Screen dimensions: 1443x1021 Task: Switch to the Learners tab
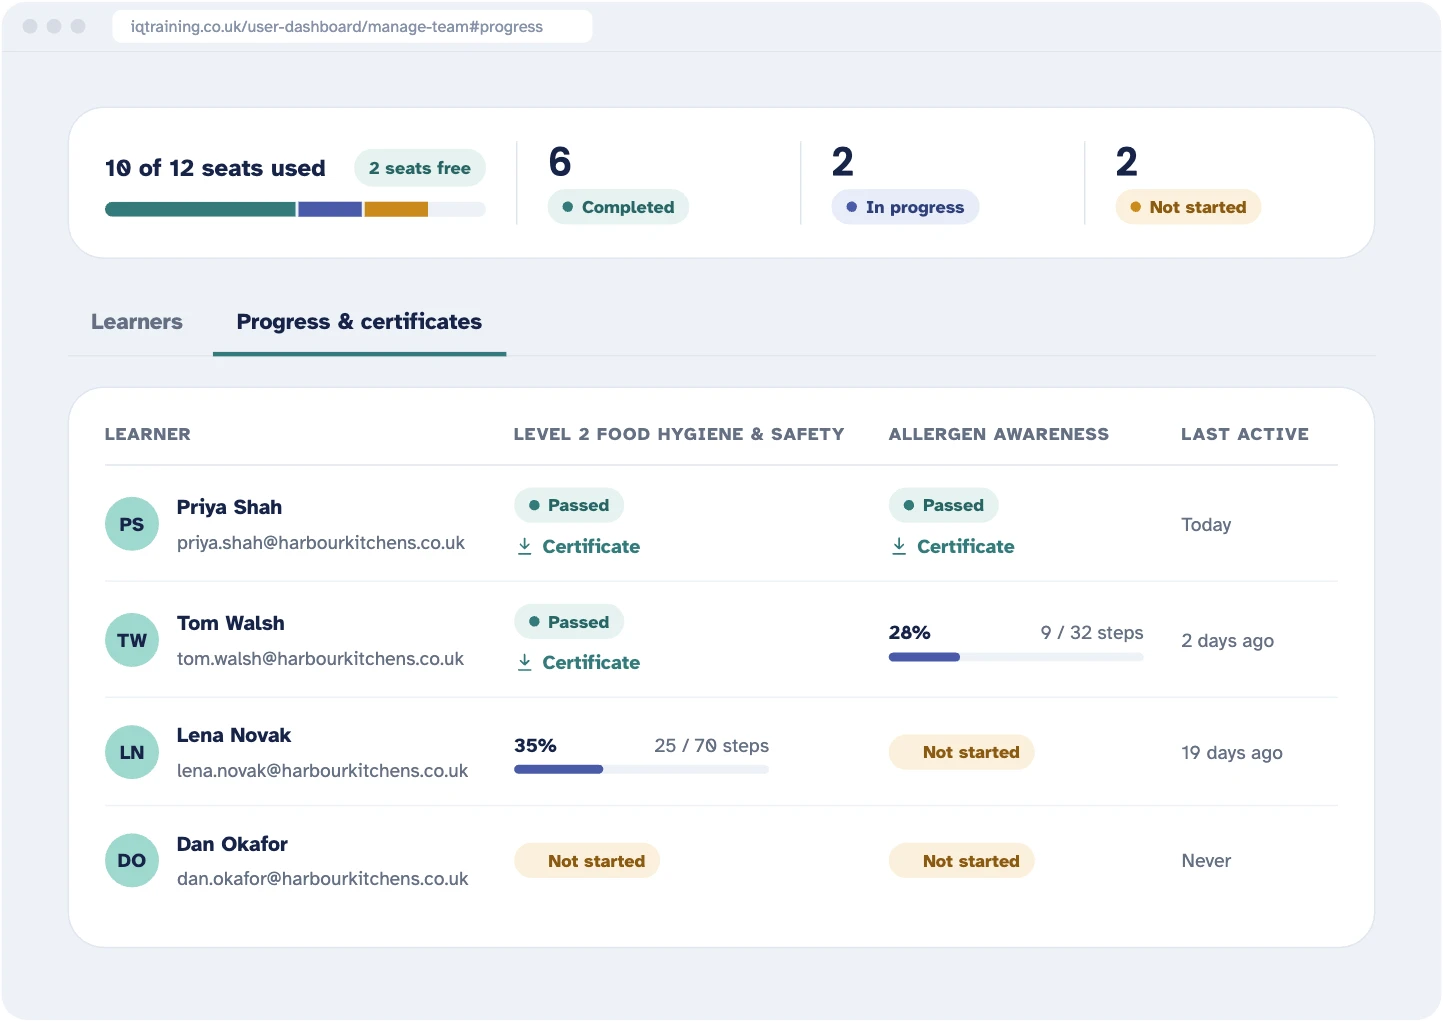coord(137,322)
